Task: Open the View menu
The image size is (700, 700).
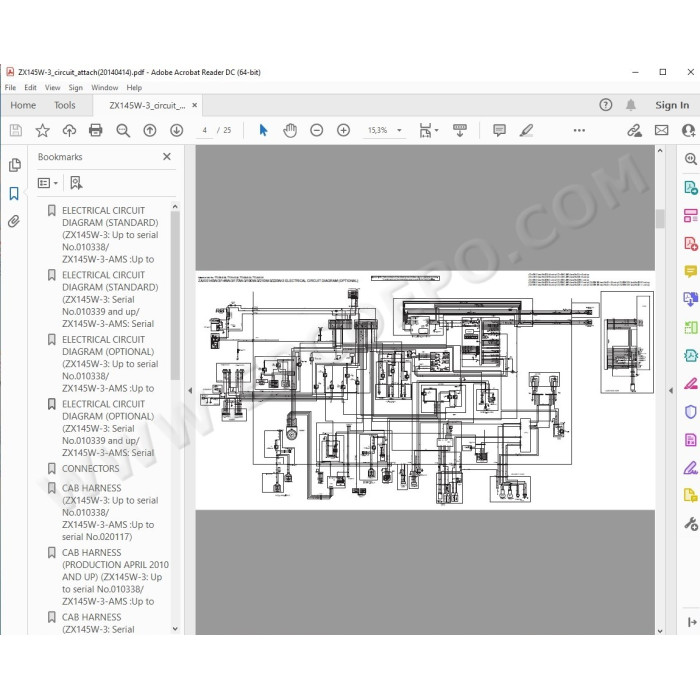Action: click(x=52, y=88)
